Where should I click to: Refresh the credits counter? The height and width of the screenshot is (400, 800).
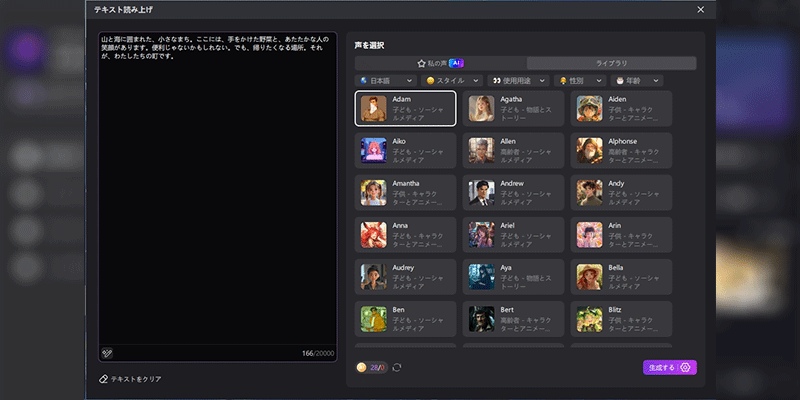(397, 367)
